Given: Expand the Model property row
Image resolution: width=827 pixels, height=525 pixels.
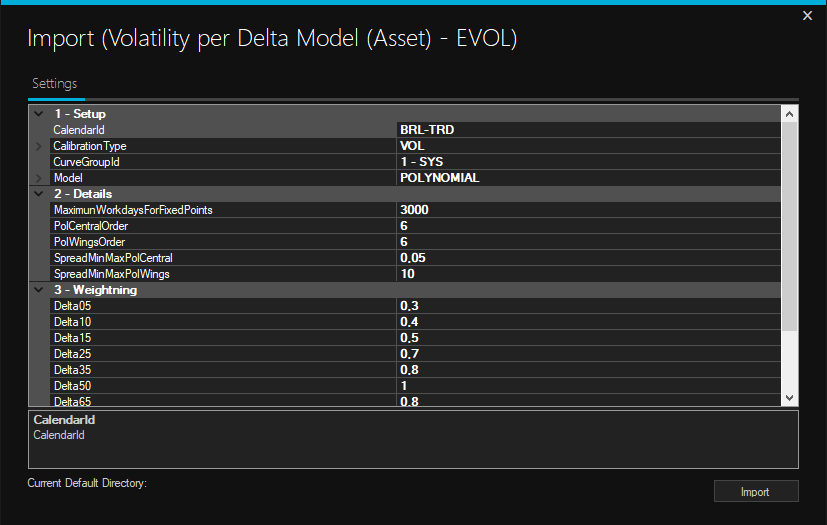Looking at the screenshot, I should pyautogui.click(x=38, y=178).
